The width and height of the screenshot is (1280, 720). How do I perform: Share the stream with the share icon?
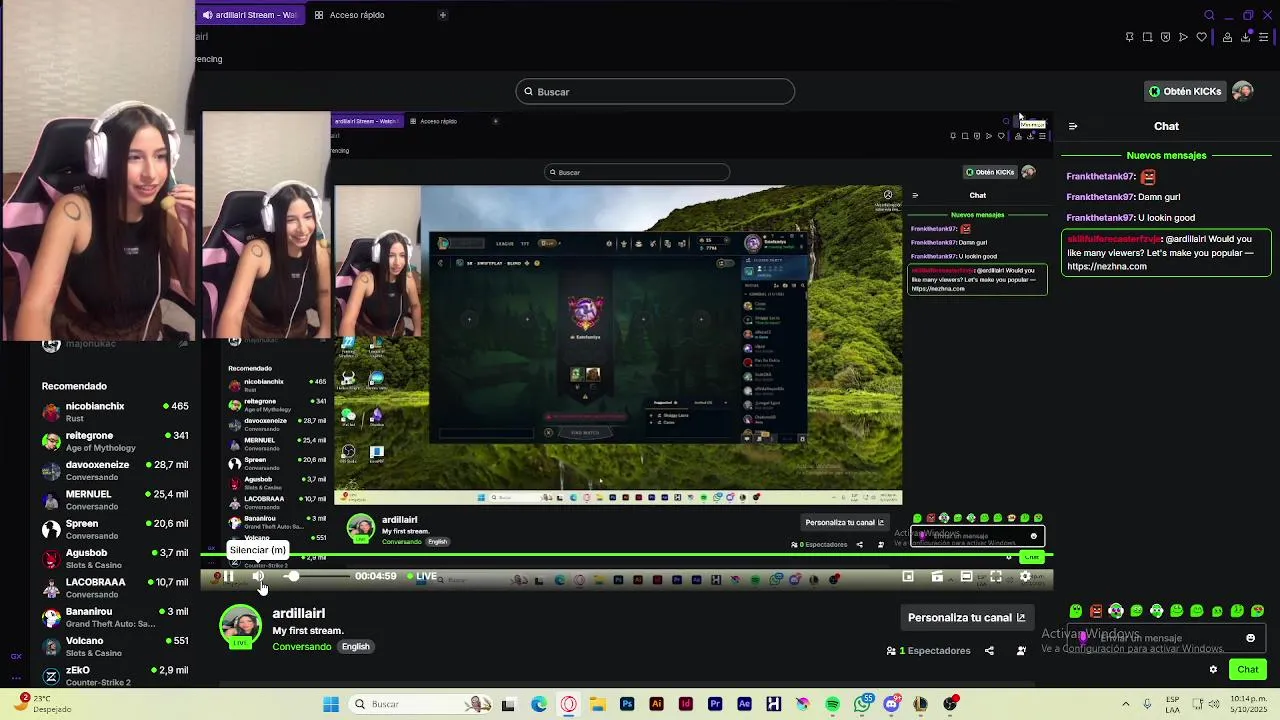pyautogui.click(x=989, y=651)
